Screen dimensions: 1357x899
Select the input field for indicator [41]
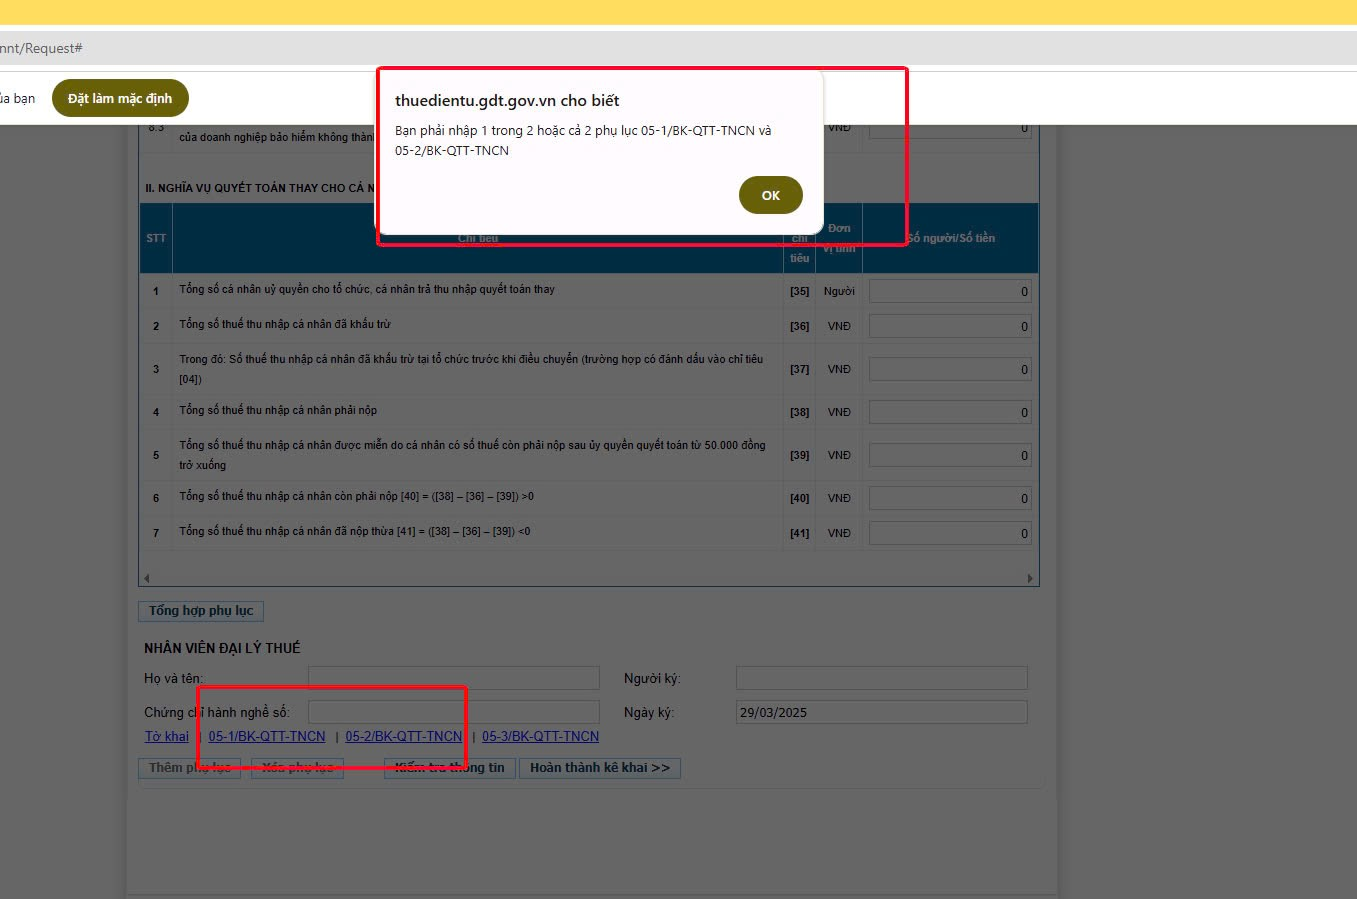[949, 534]
